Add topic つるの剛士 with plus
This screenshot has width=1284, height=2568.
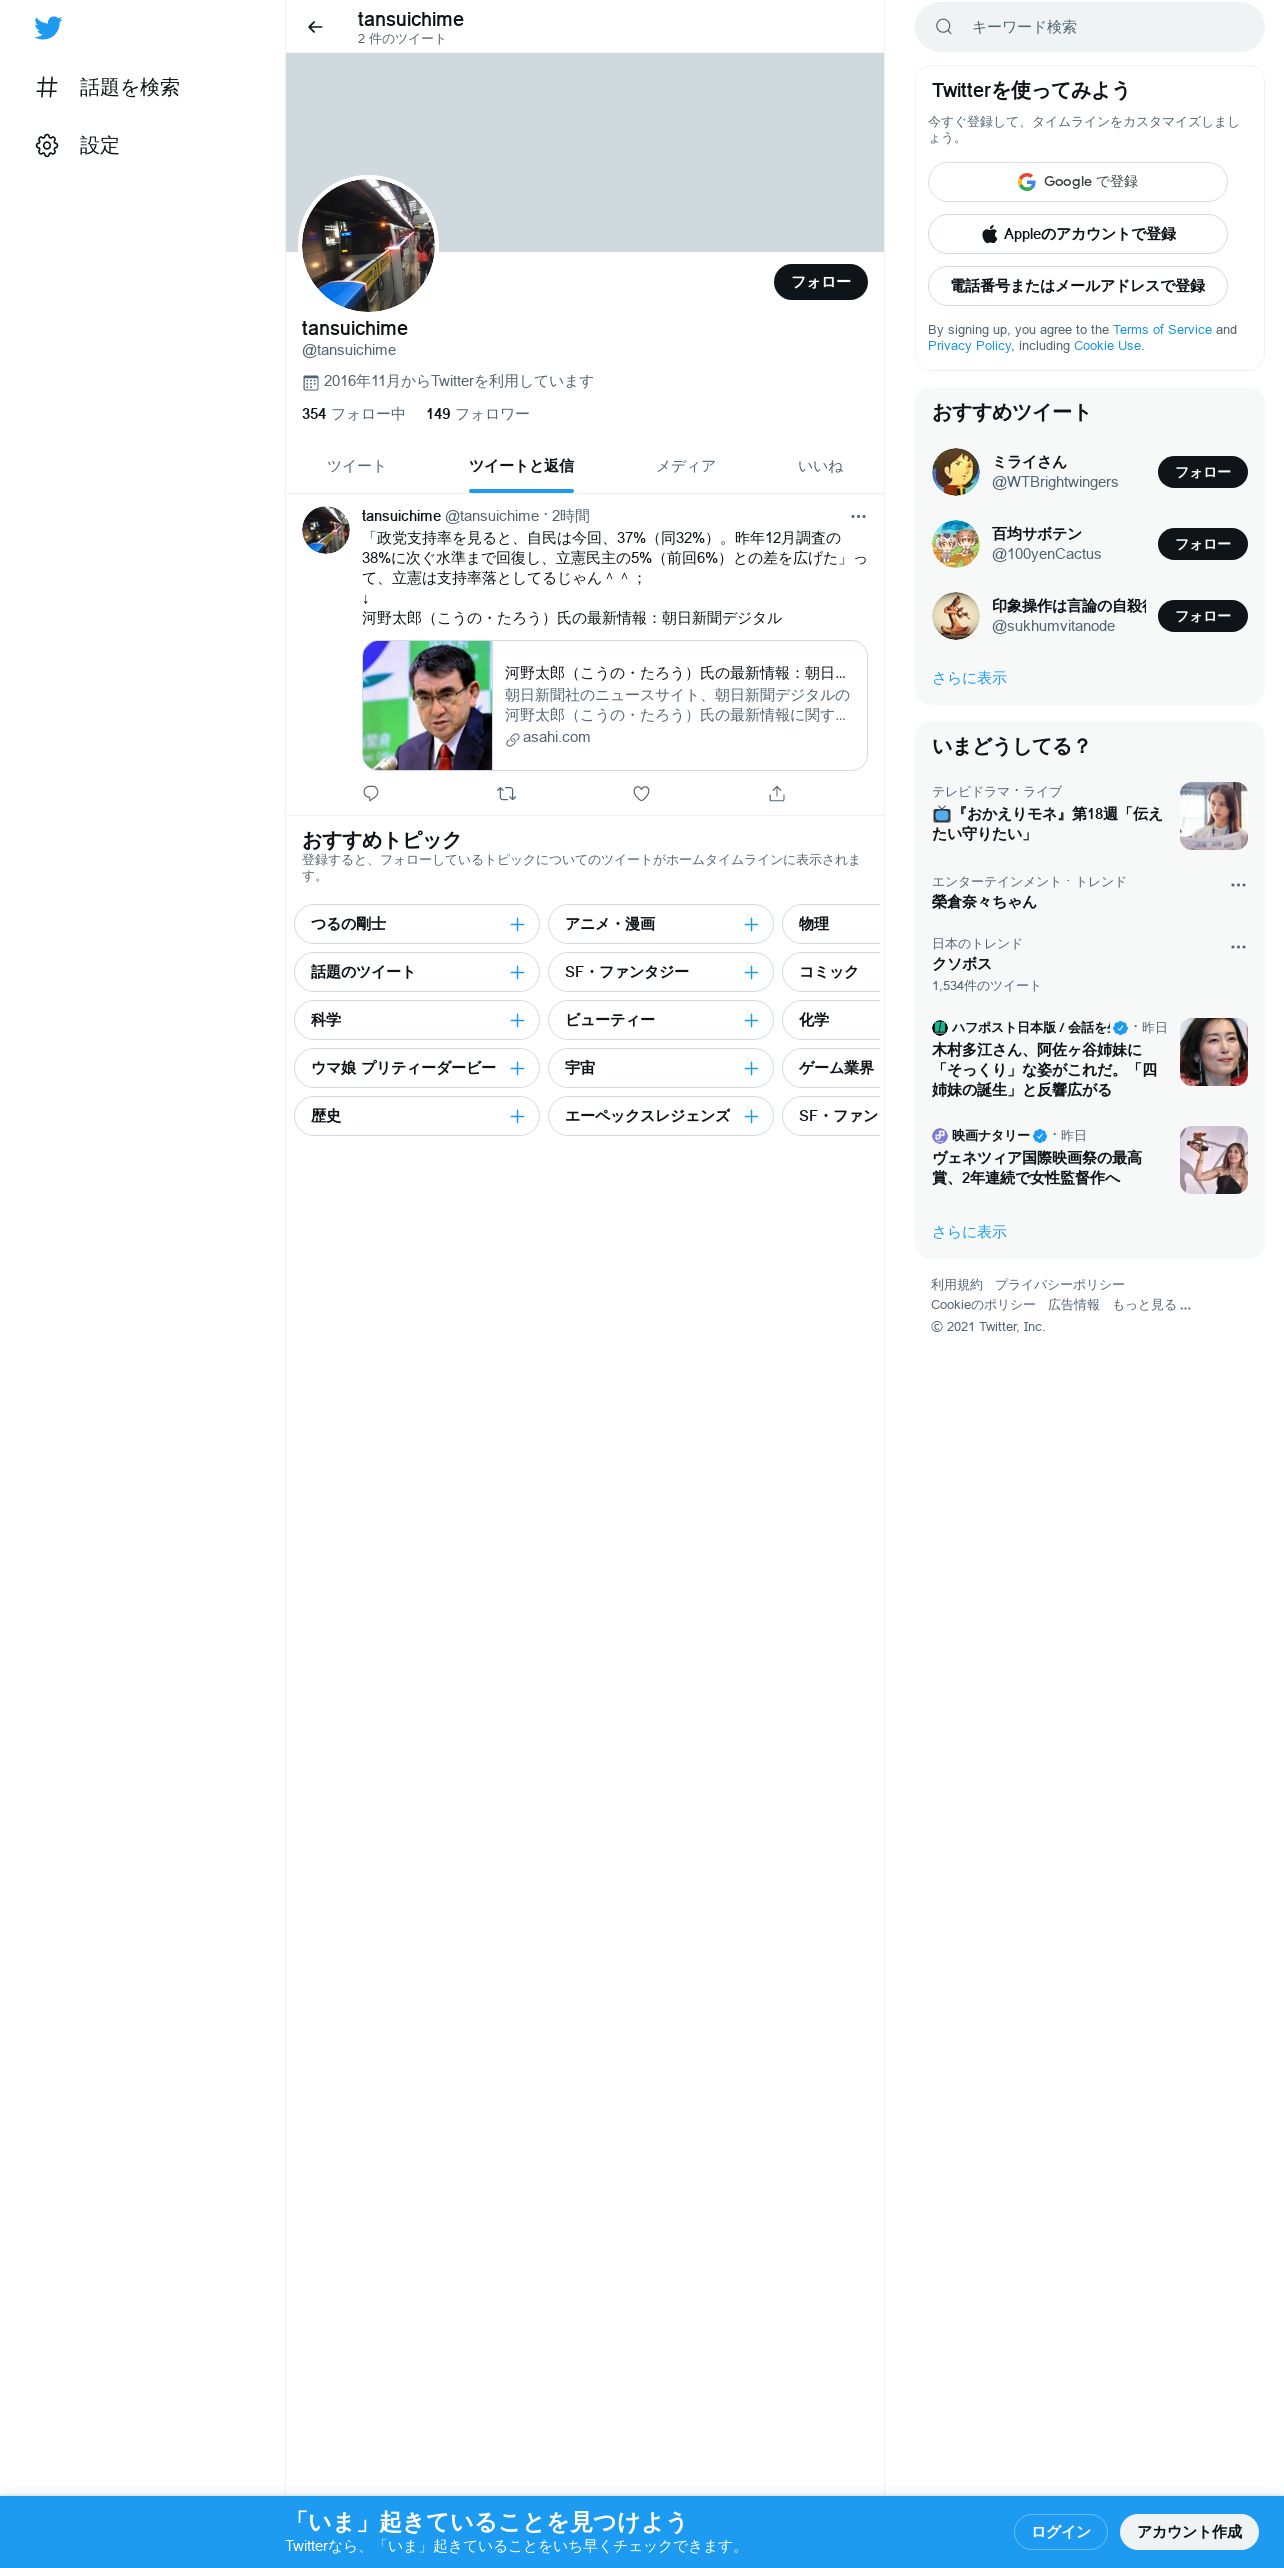[x=517, y=924]
